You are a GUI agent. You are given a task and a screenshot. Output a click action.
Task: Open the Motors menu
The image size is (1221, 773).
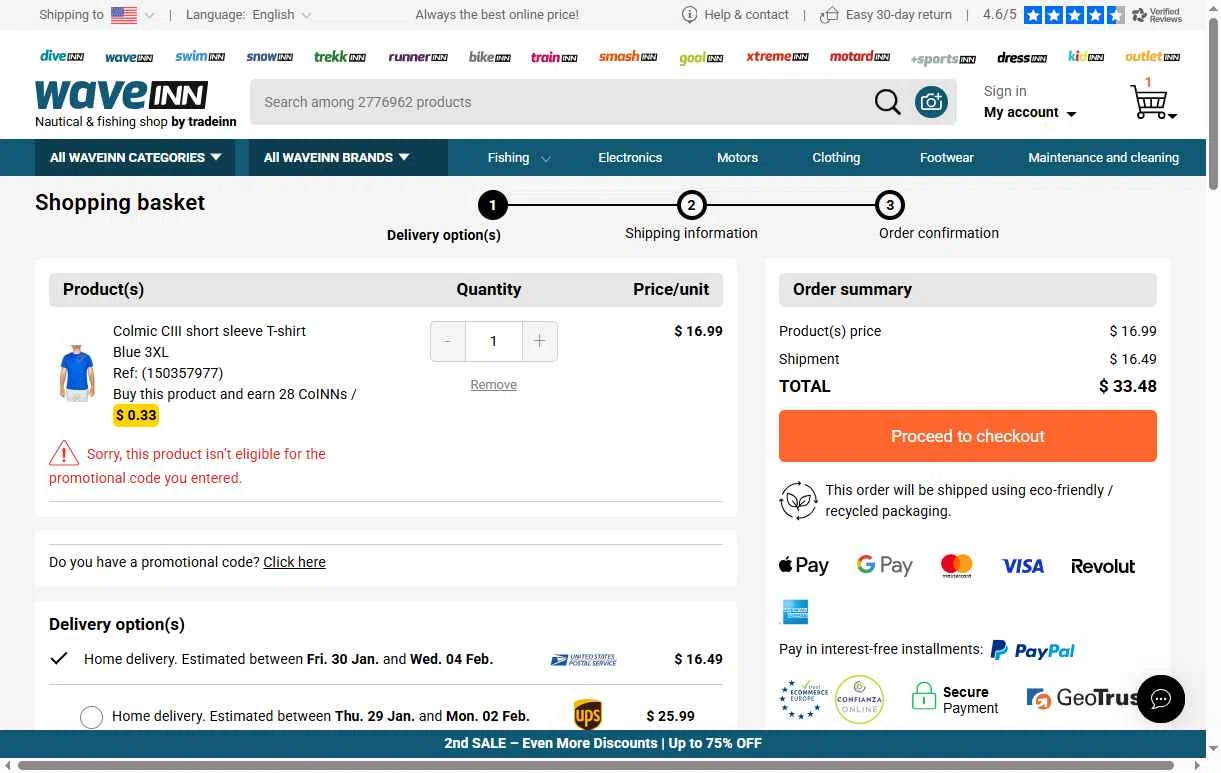tap(737, 157)
